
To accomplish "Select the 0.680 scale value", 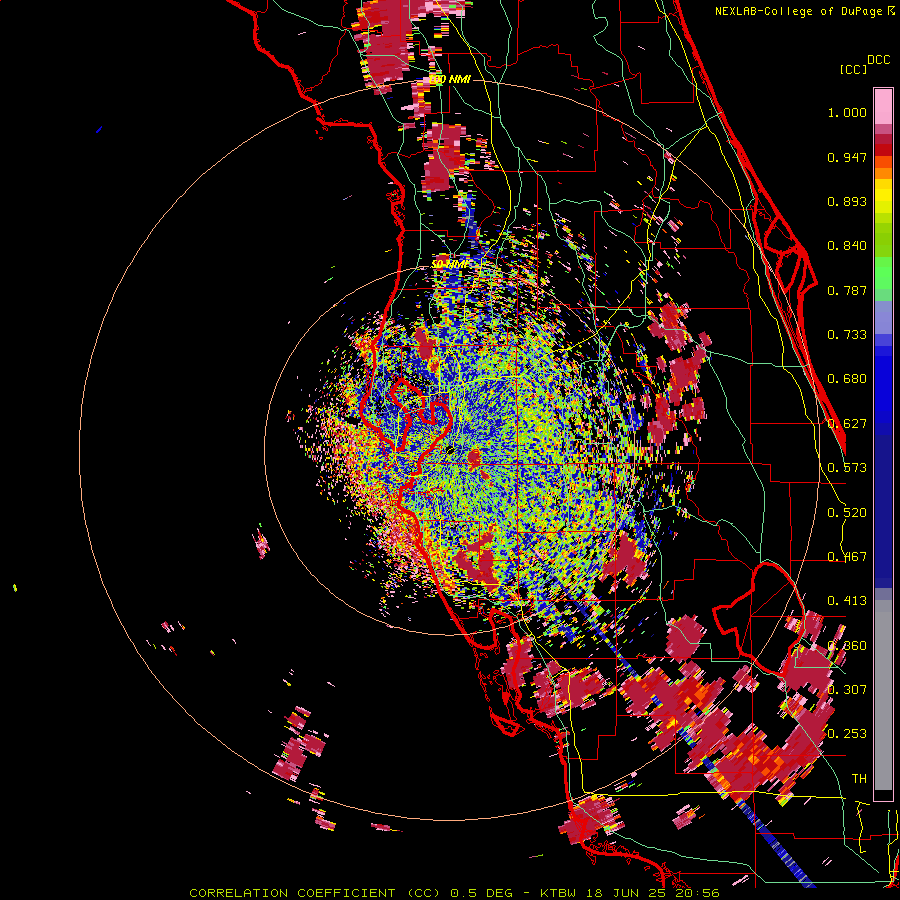I will click(x=847, y=379).
